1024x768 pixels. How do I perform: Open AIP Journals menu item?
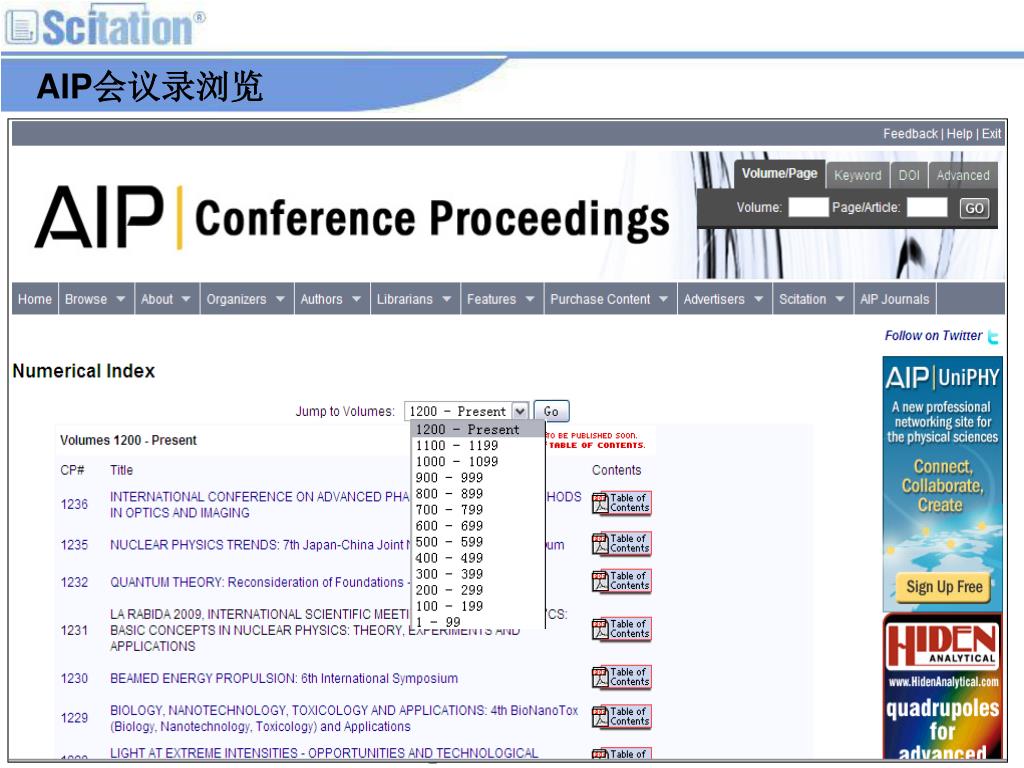[x=895, y=299]
